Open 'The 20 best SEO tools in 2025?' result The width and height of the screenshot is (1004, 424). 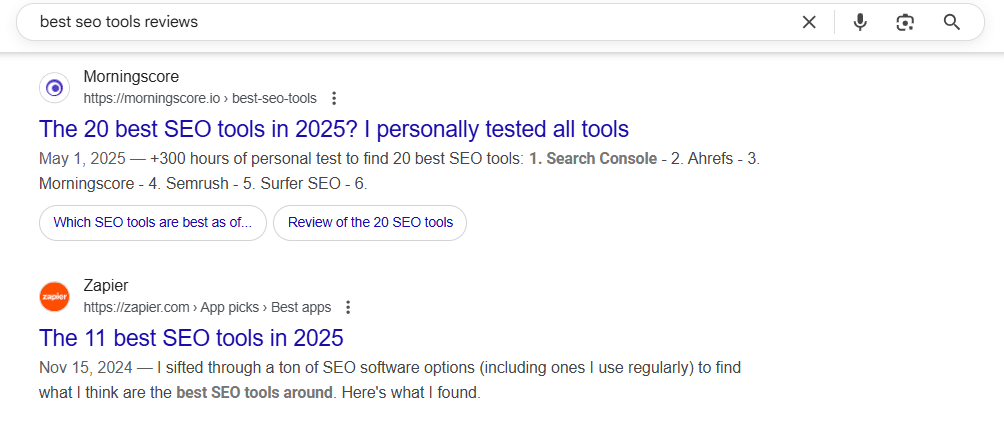pyautogui.click(x=334, y=129)
